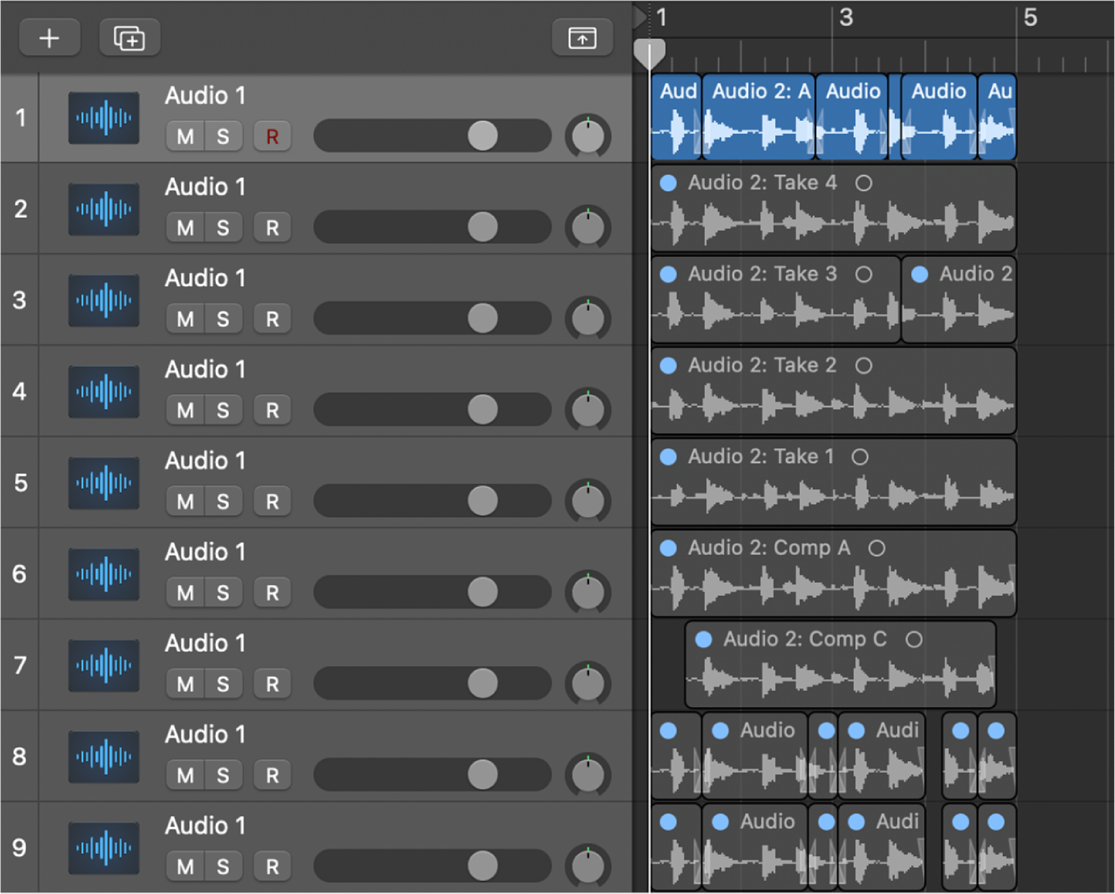Screen dimensions: 1115x894
Task: Disable record arm on track 1
Action: click(272, 136)
